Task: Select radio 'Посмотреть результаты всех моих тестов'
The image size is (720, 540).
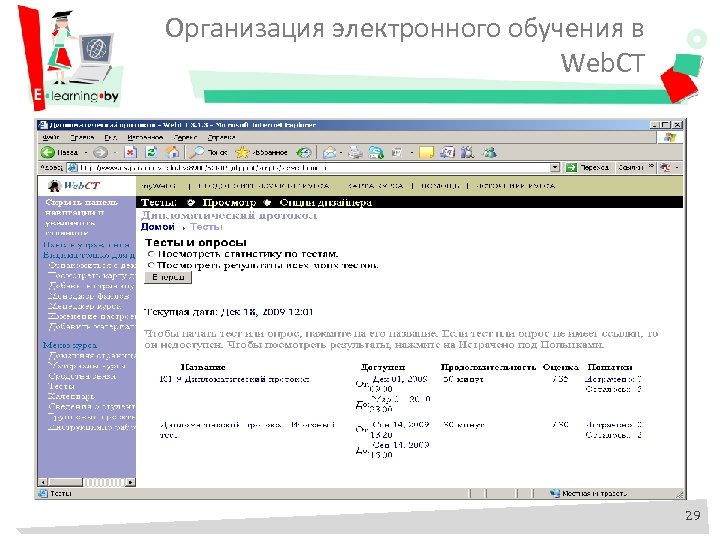Action: 151,265
